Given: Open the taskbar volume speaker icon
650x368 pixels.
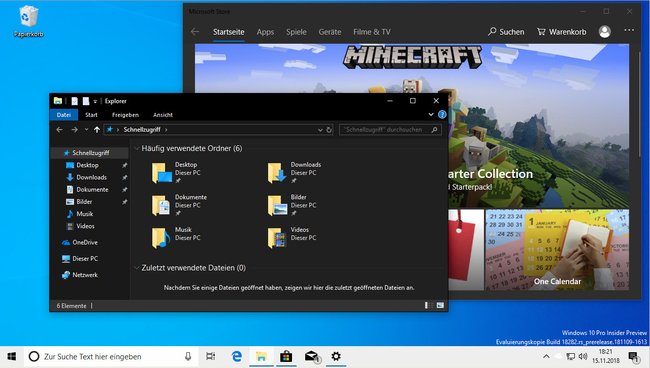Looking at the screenshot, I should click(583, 356).
